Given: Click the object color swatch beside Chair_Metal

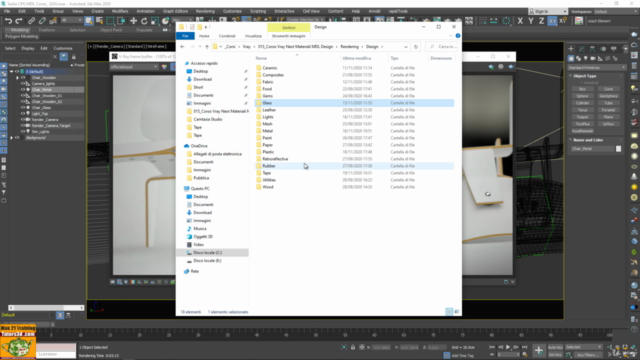Looking at the screenshot, I should coord(618,149).
